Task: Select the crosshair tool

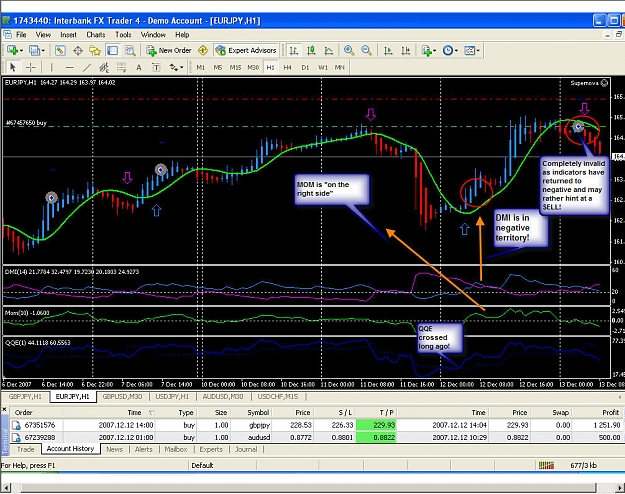Action: pos(31,67)
